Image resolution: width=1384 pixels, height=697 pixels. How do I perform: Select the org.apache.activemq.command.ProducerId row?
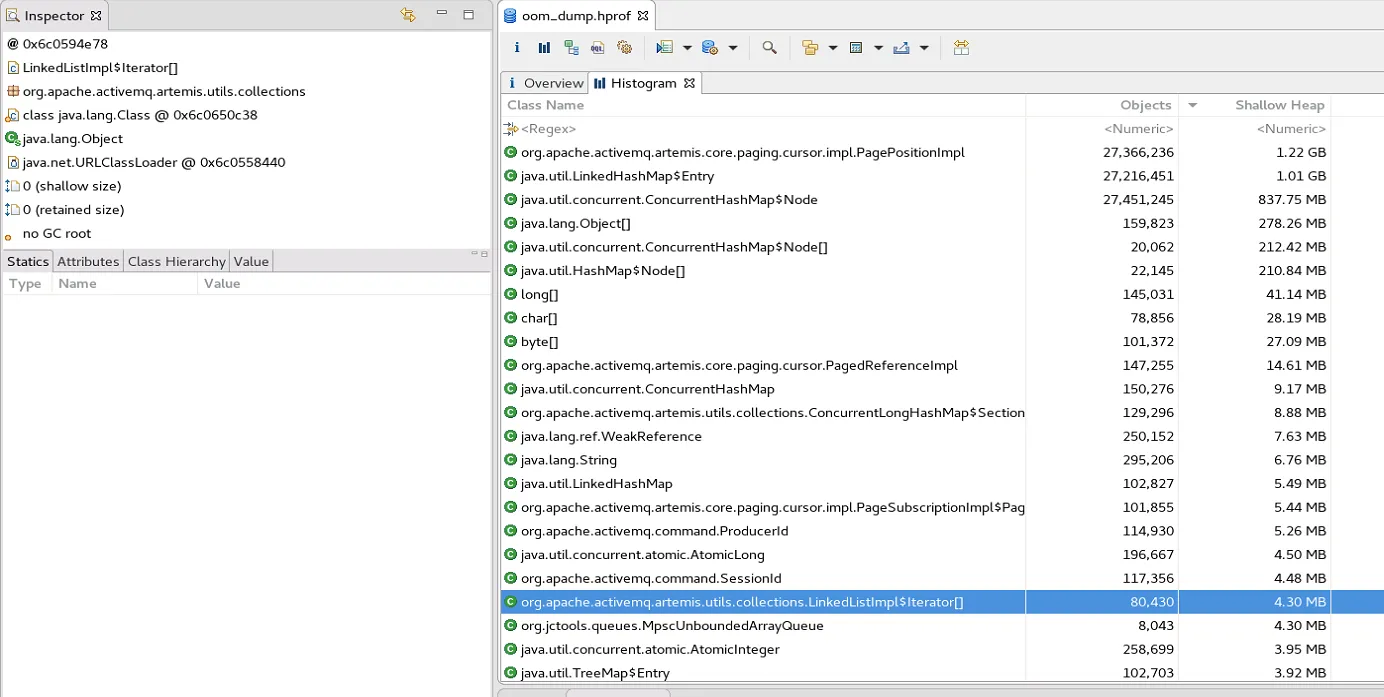[942, 531]
